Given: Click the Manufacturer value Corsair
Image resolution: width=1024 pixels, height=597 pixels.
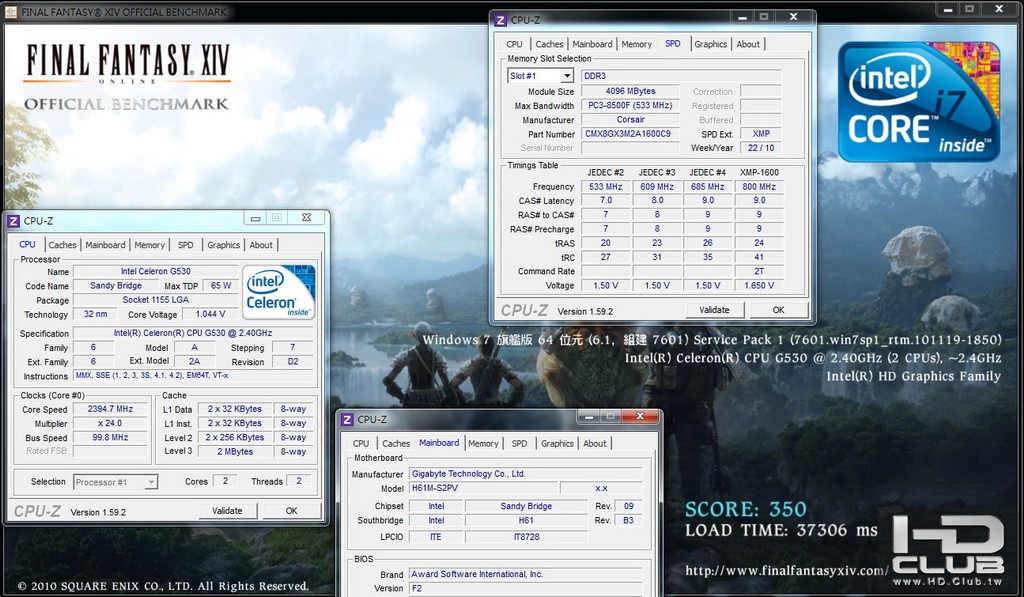Looking at the screenshot, I should click(x=630, y=120).
